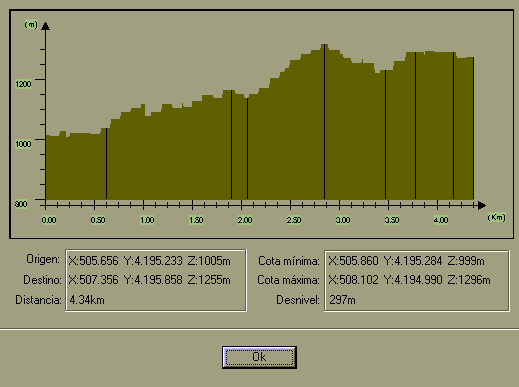Select the tallest profile peak marker line
Screen dimensions: 519x387
(x=324, y=122)
